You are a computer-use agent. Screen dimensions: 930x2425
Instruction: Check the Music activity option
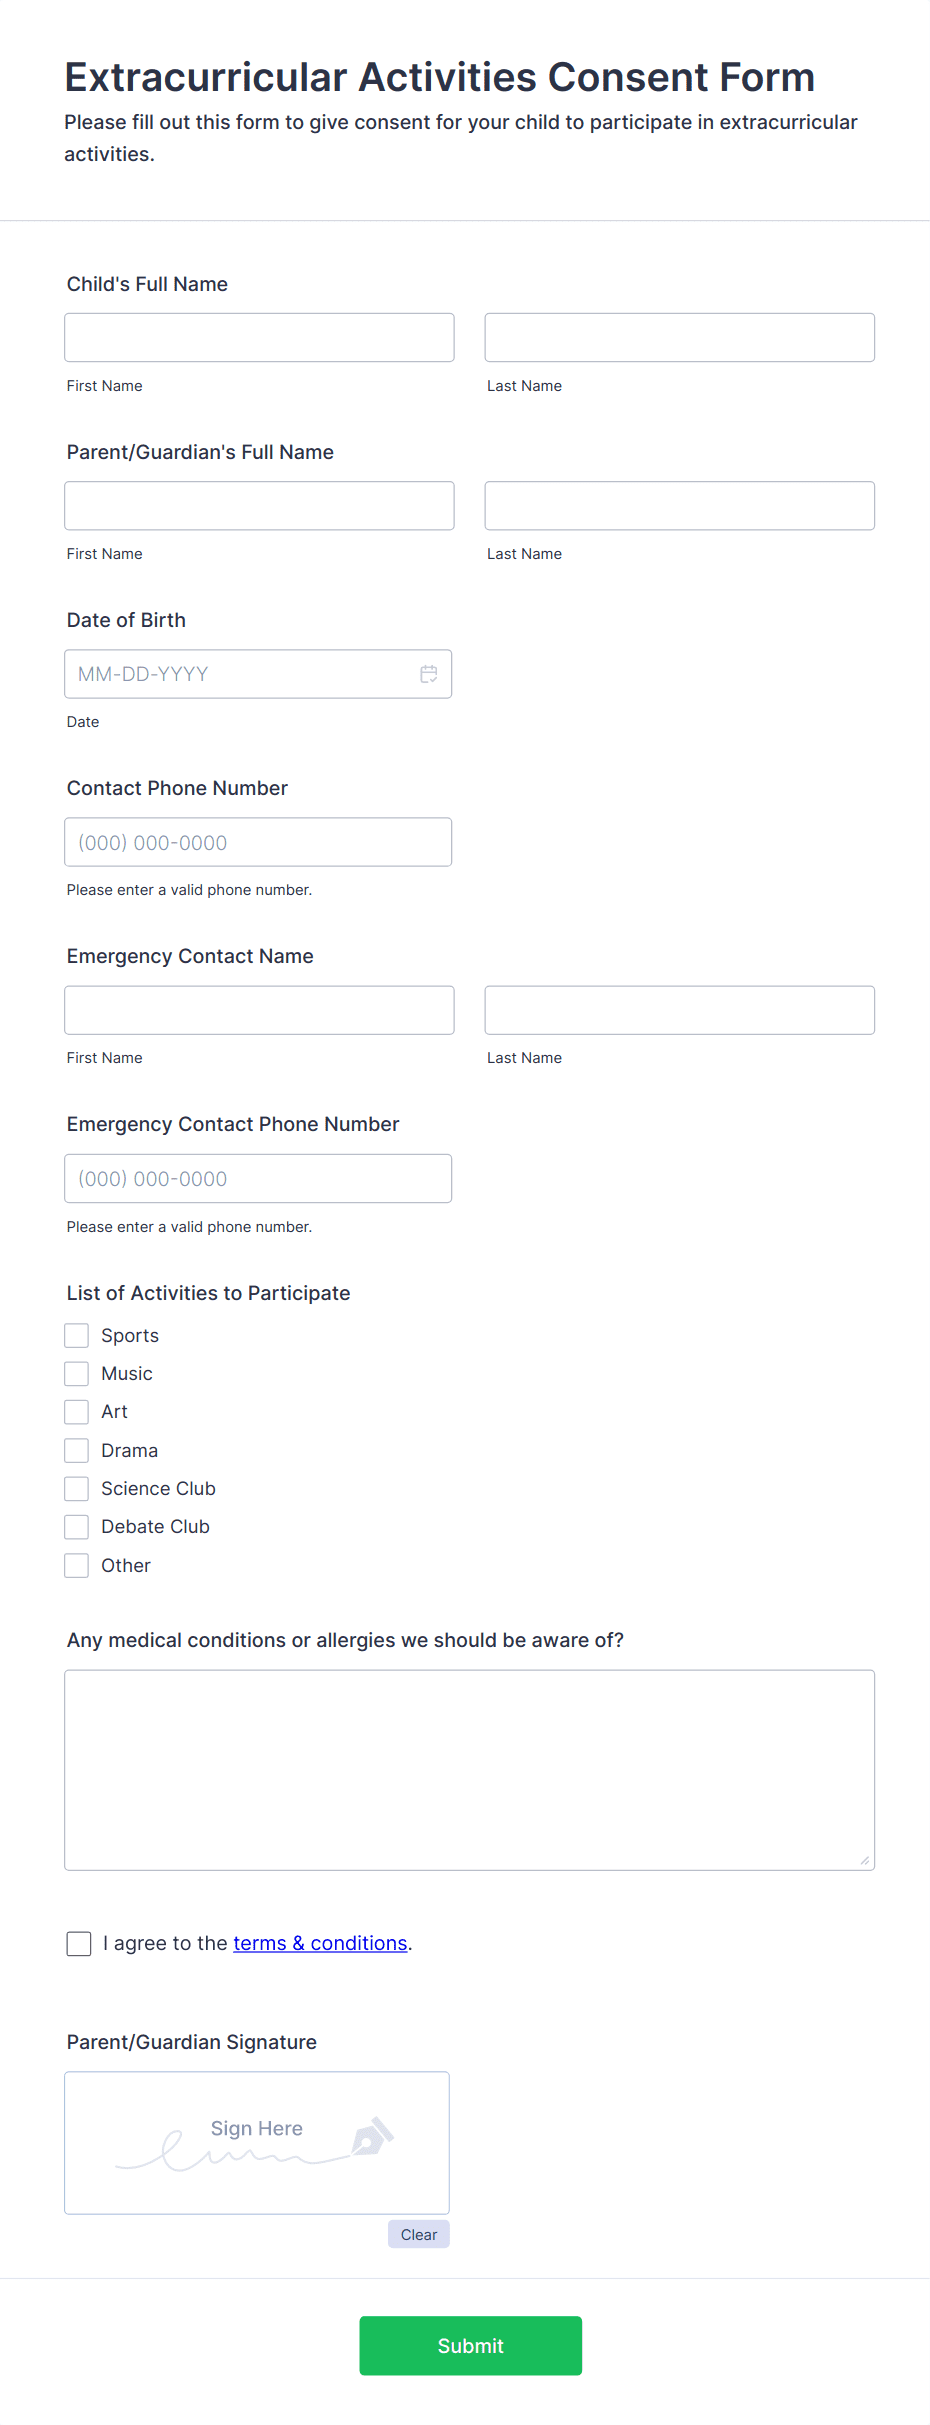(x=77, y=1373)
